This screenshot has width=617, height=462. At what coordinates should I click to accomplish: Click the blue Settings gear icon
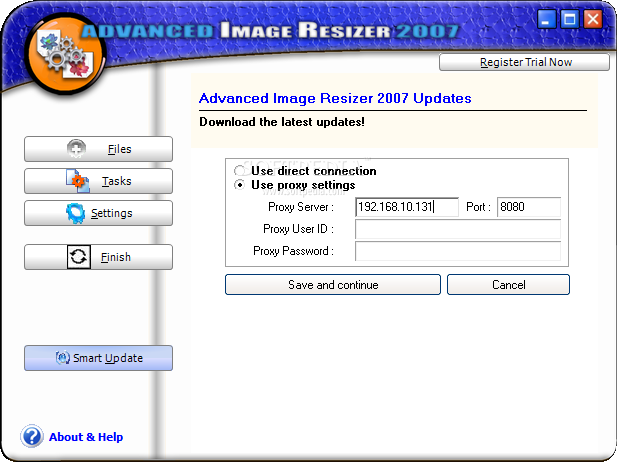coord(76,213)
